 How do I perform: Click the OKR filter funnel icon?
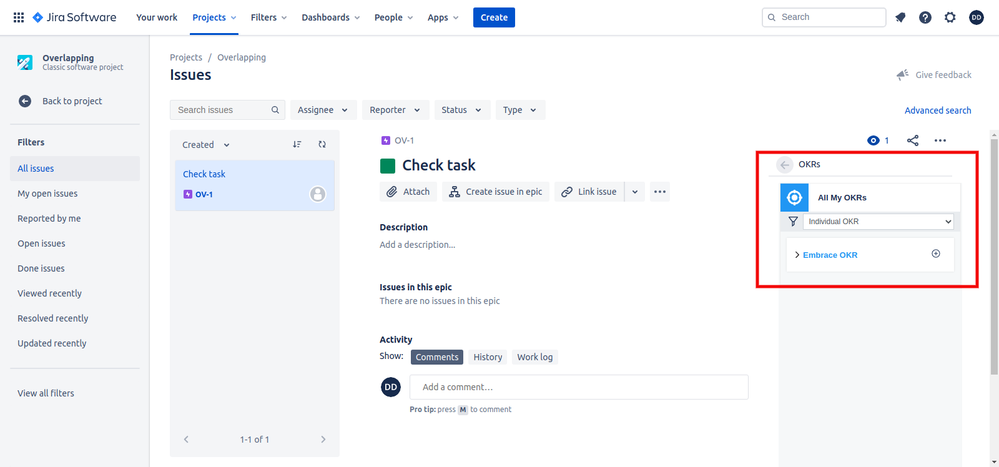792,222
